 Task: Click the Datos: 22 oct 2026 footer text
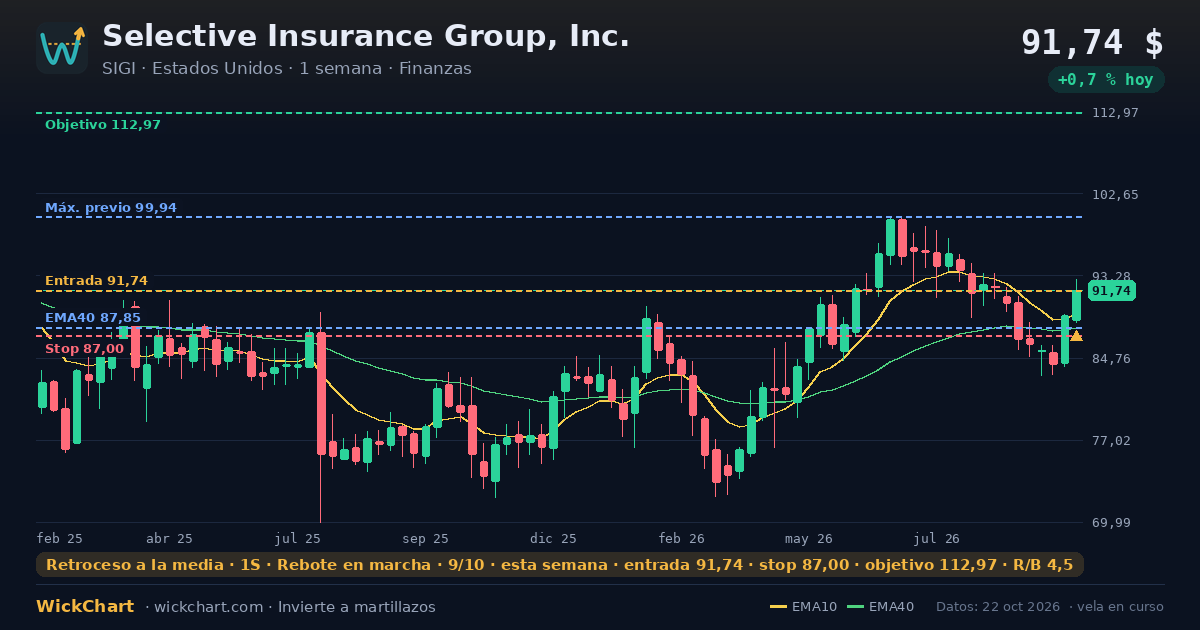998,607
